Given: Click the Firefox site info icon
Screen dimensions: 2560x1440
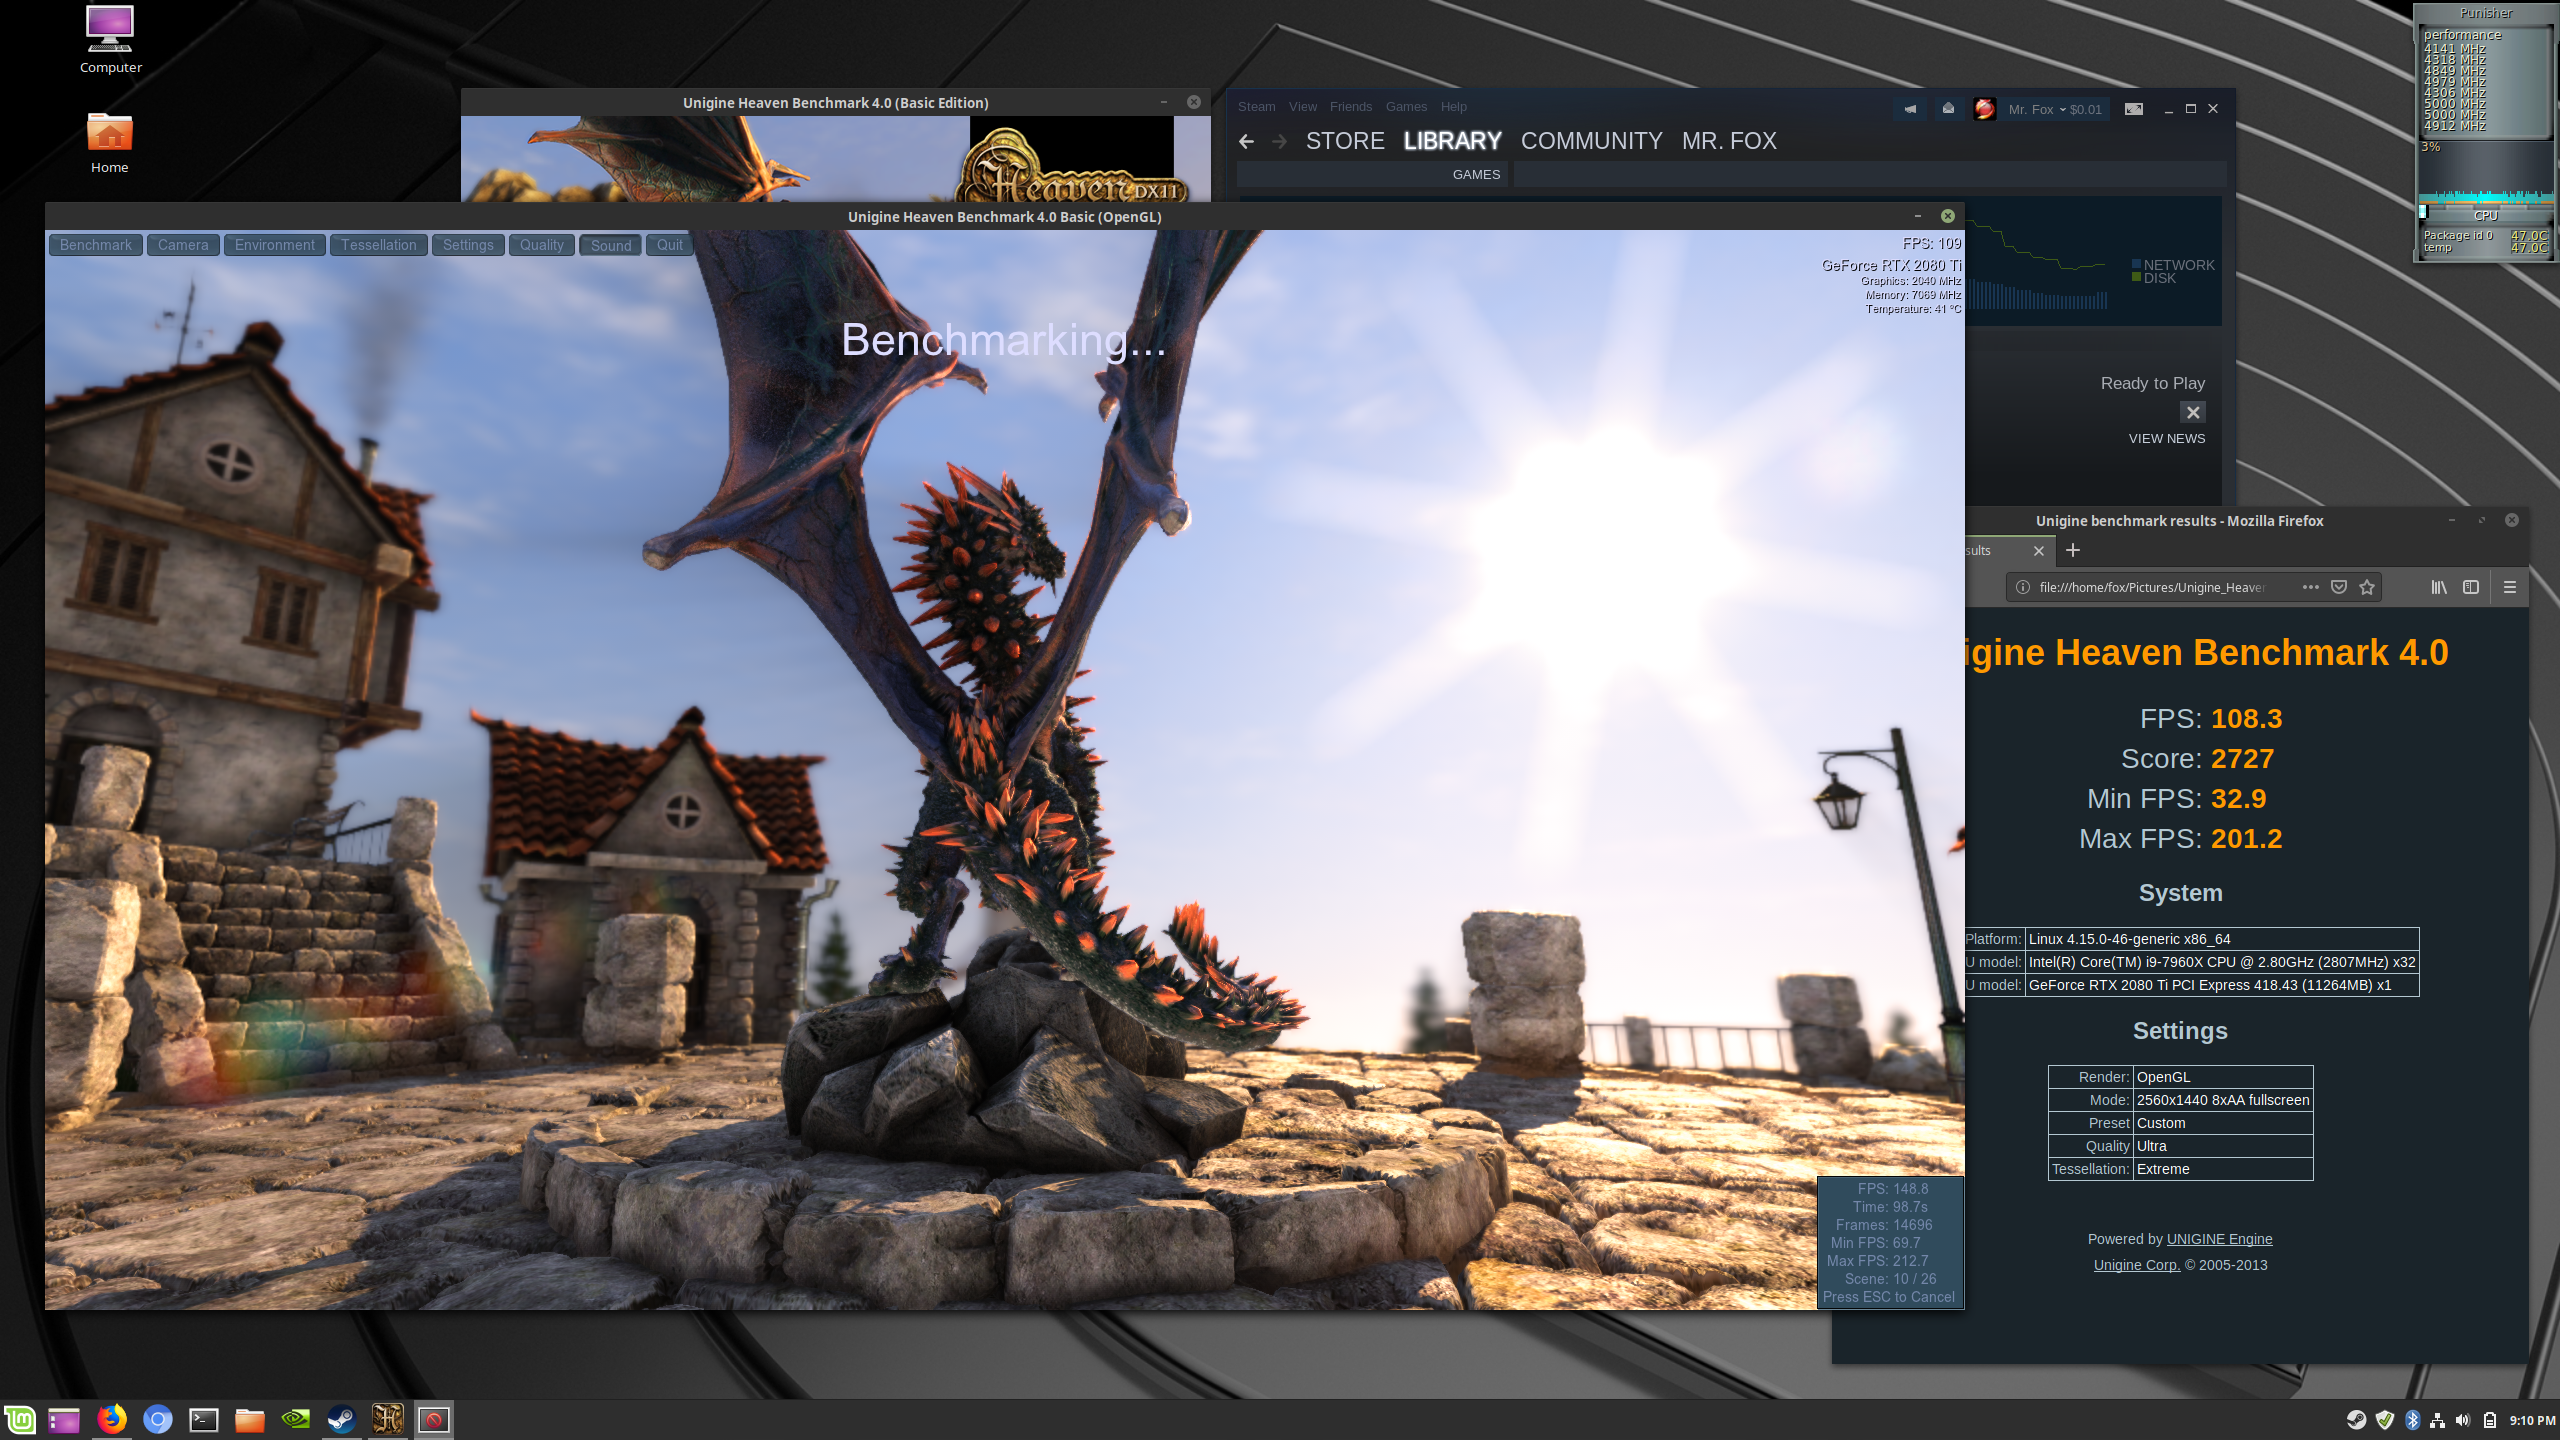Looking at the screenshot, I should click(2022, 587).
